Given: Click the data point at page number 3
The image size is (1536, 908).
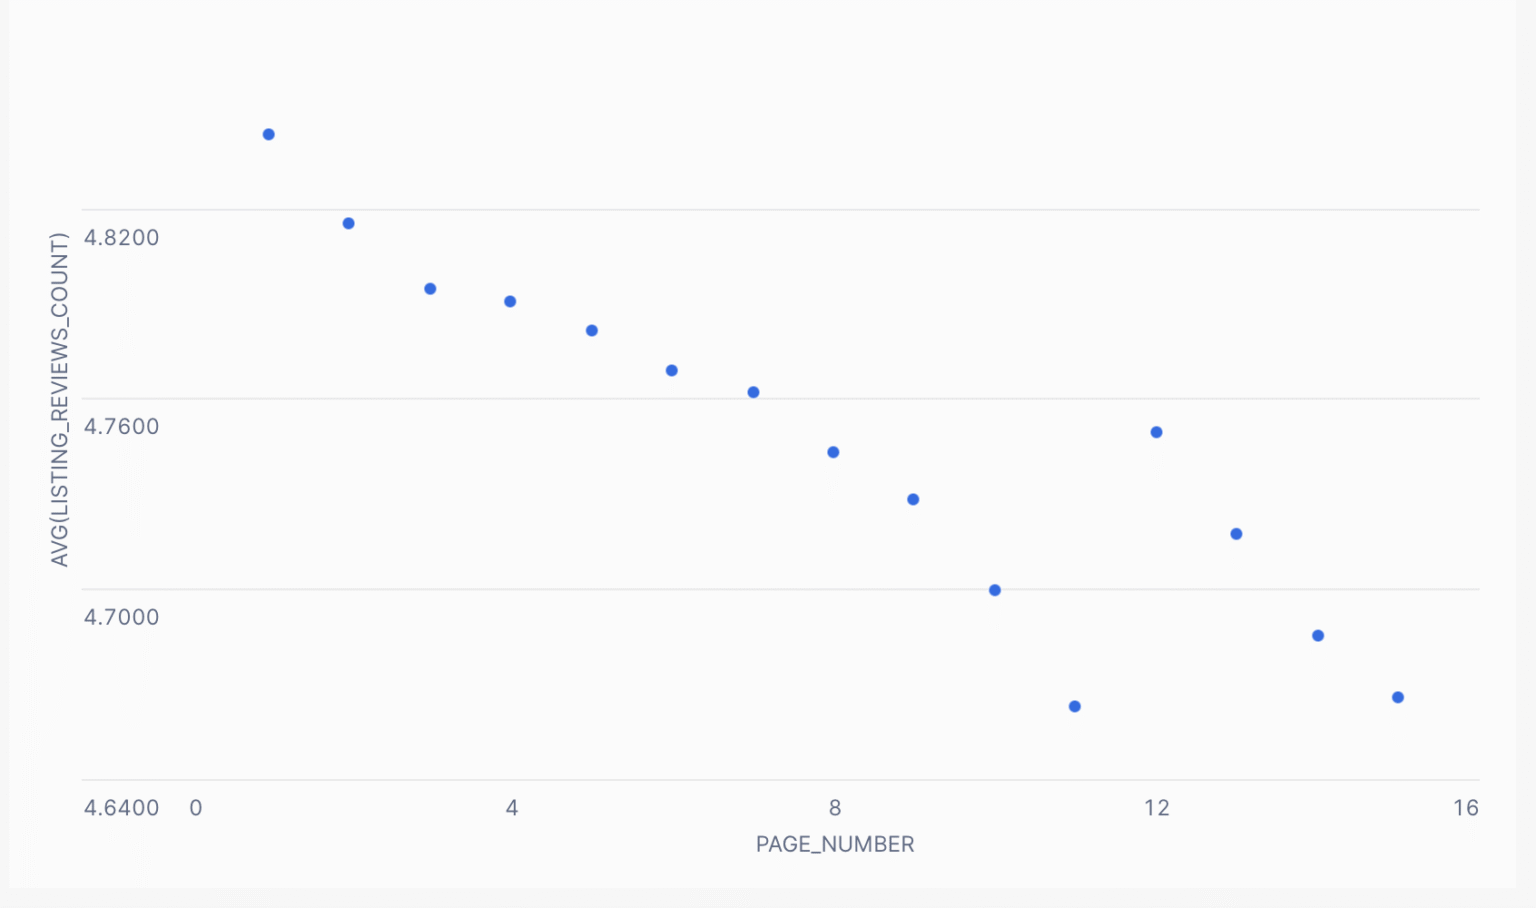Looking at the screenshot, I should pyautogui.click(x=430, y=289).
